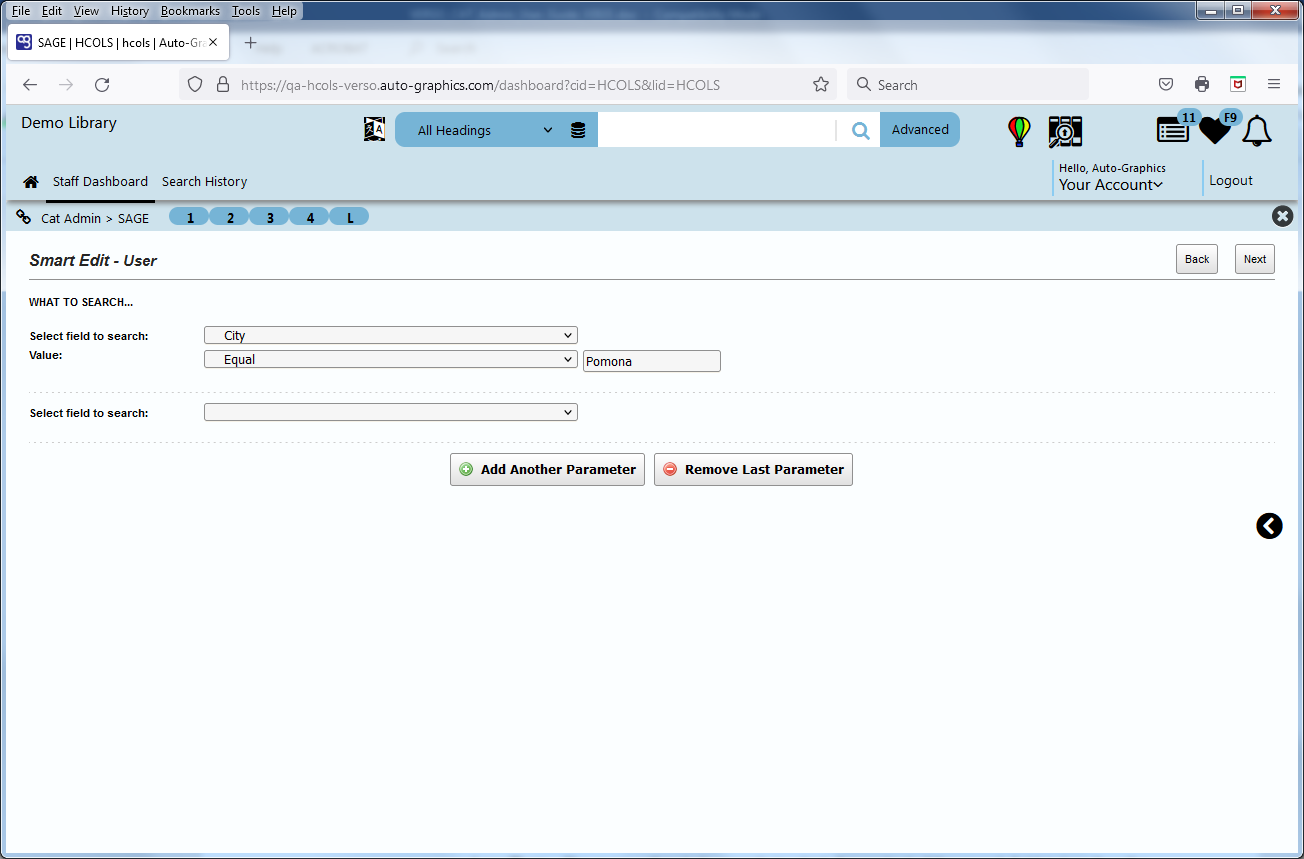Image resolution: width=1304 pixels, height=859 pixels.
Task: Open the list icon with badge 11
Action: tap(1173, 130)
